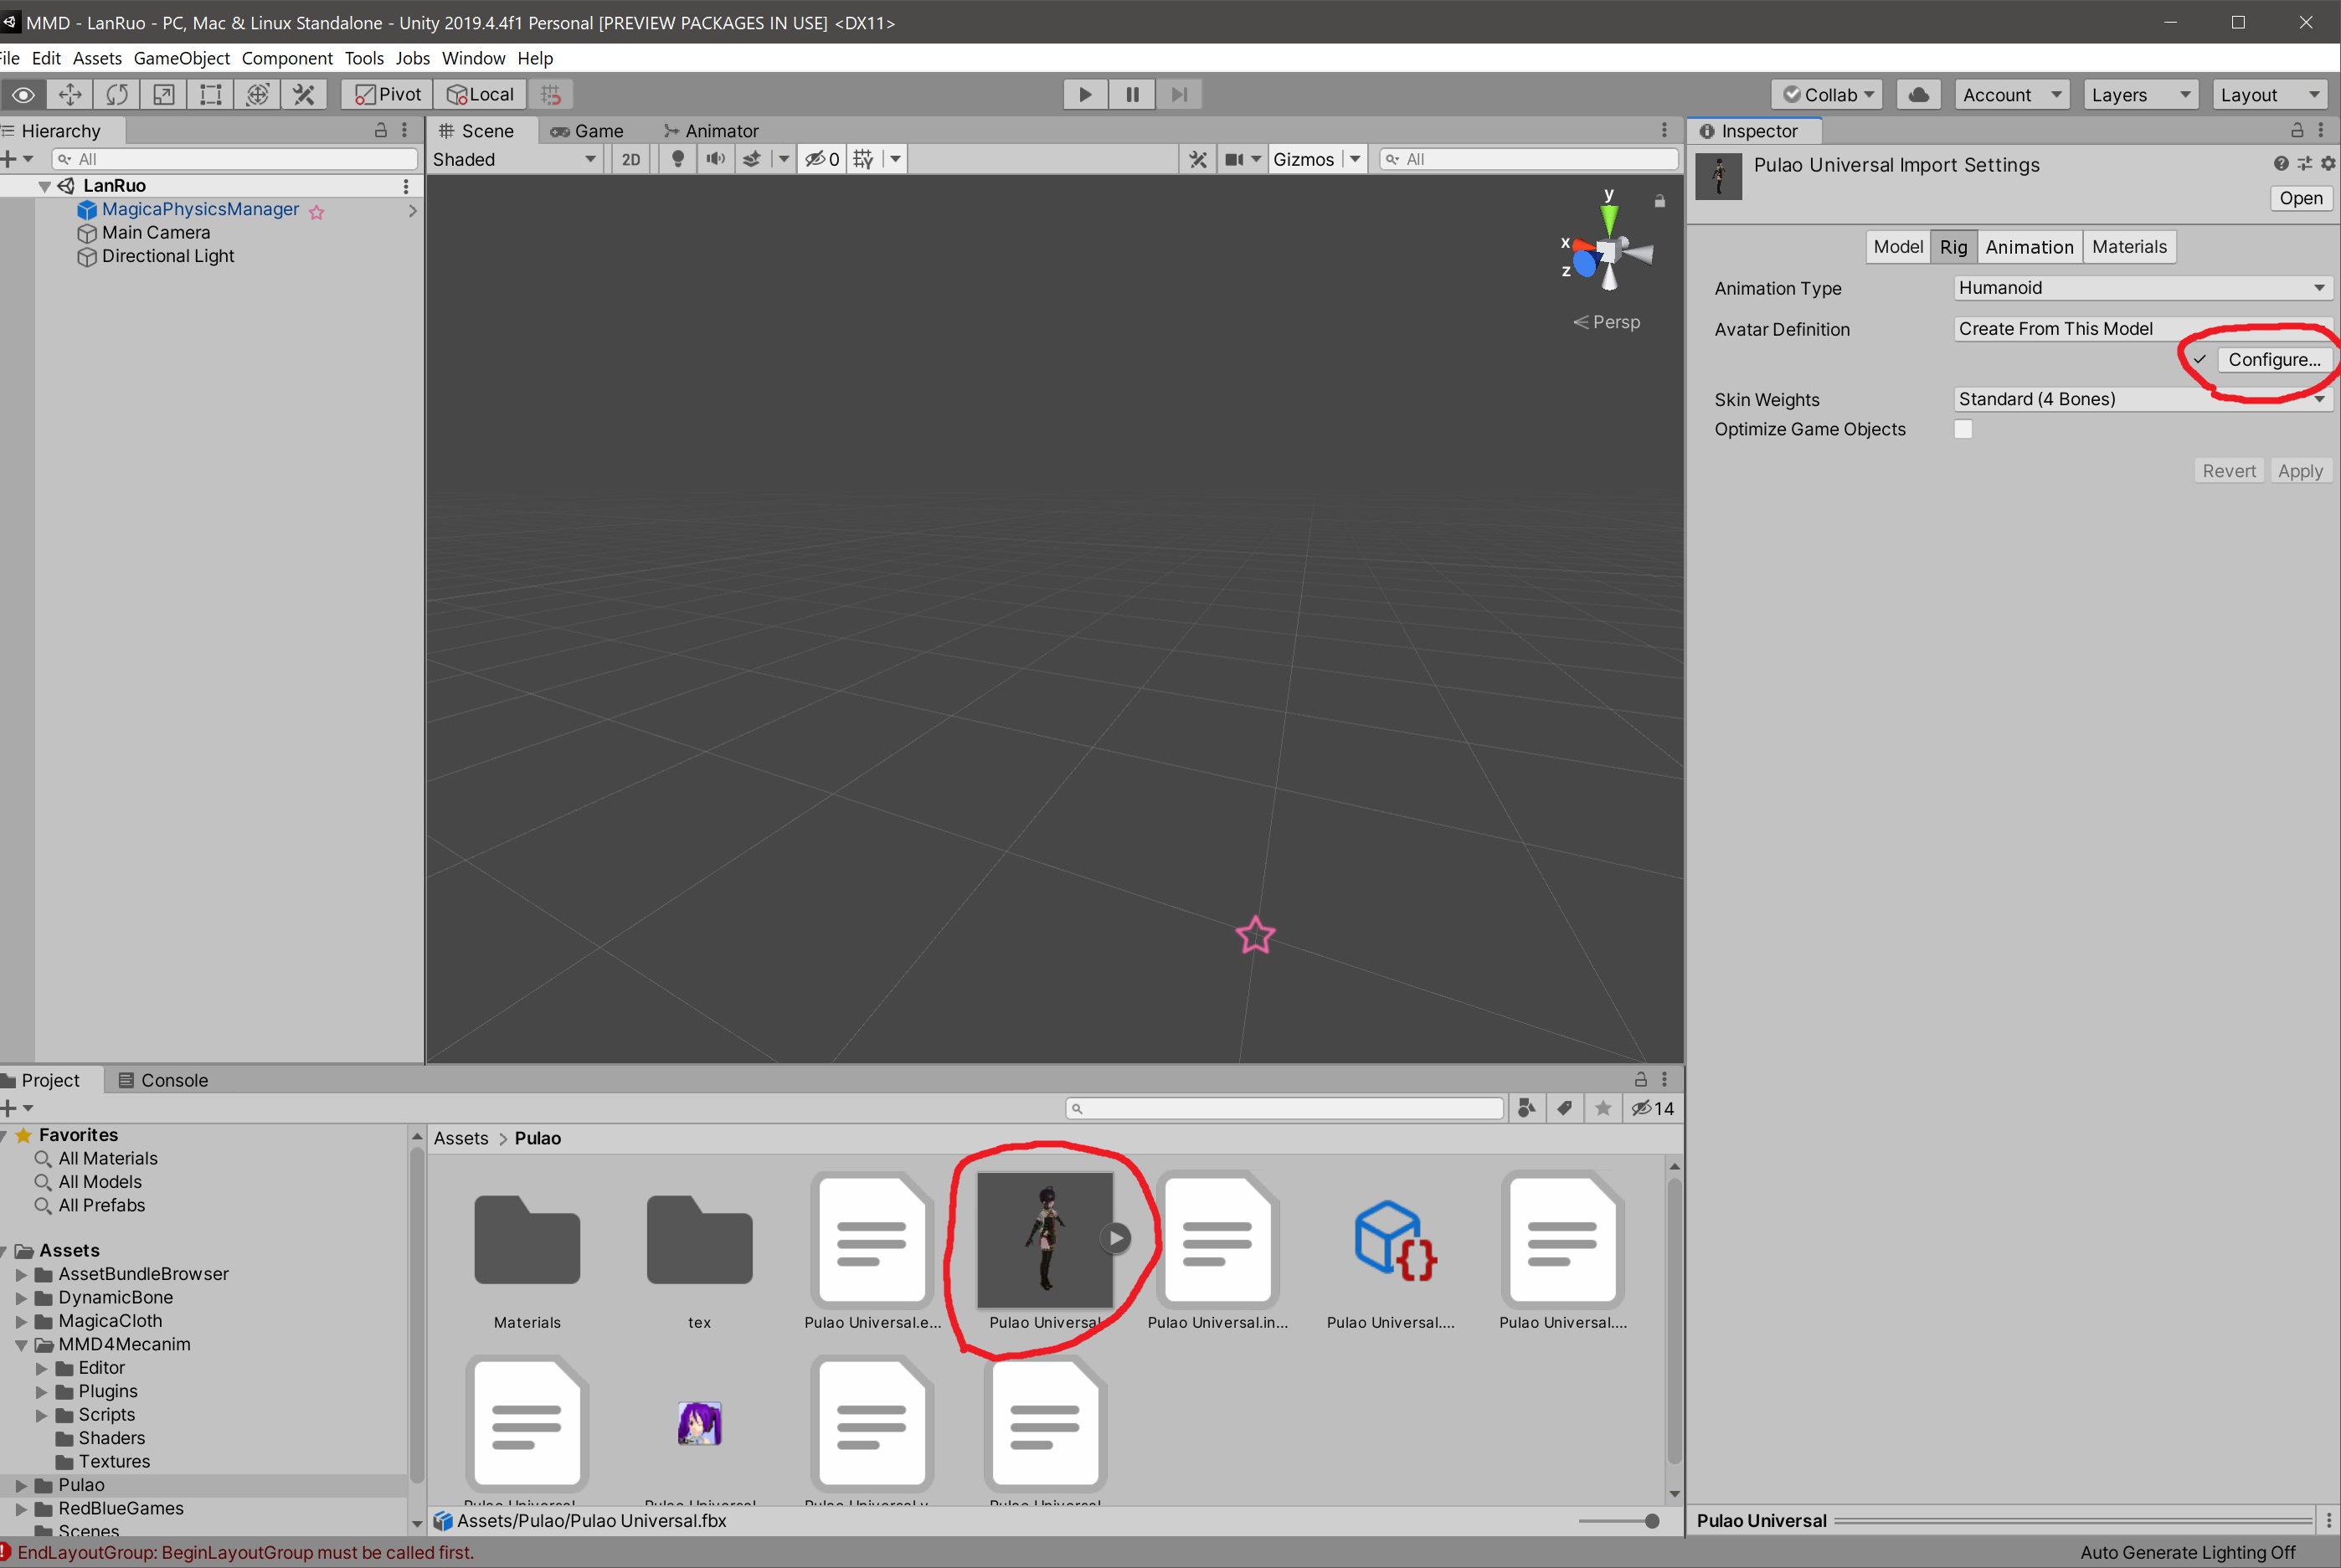Toggle 2D scene view mode

coord(630,159)
